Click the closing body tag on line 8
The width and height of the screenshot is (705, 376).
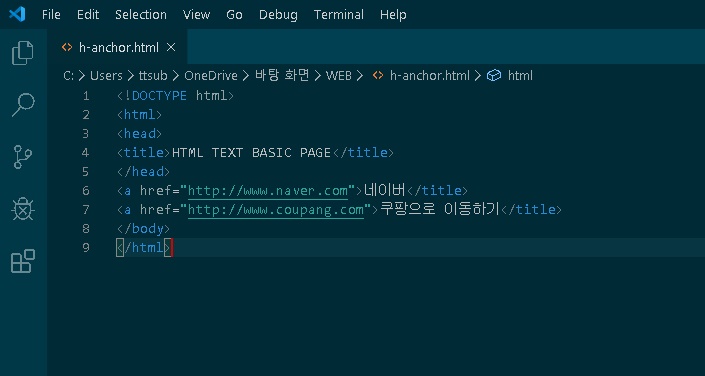click(143, 228)
